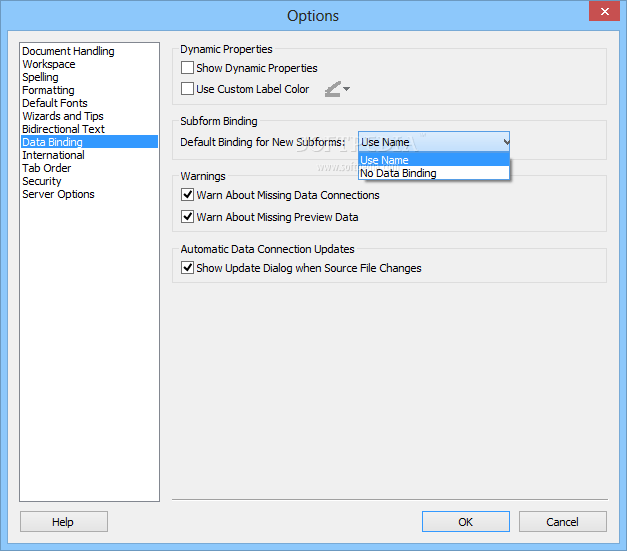Viewport: 627px width, 551px height.
Task: Uncheck Warn About Missing Preview Data
Action: [x=187, y=217]
